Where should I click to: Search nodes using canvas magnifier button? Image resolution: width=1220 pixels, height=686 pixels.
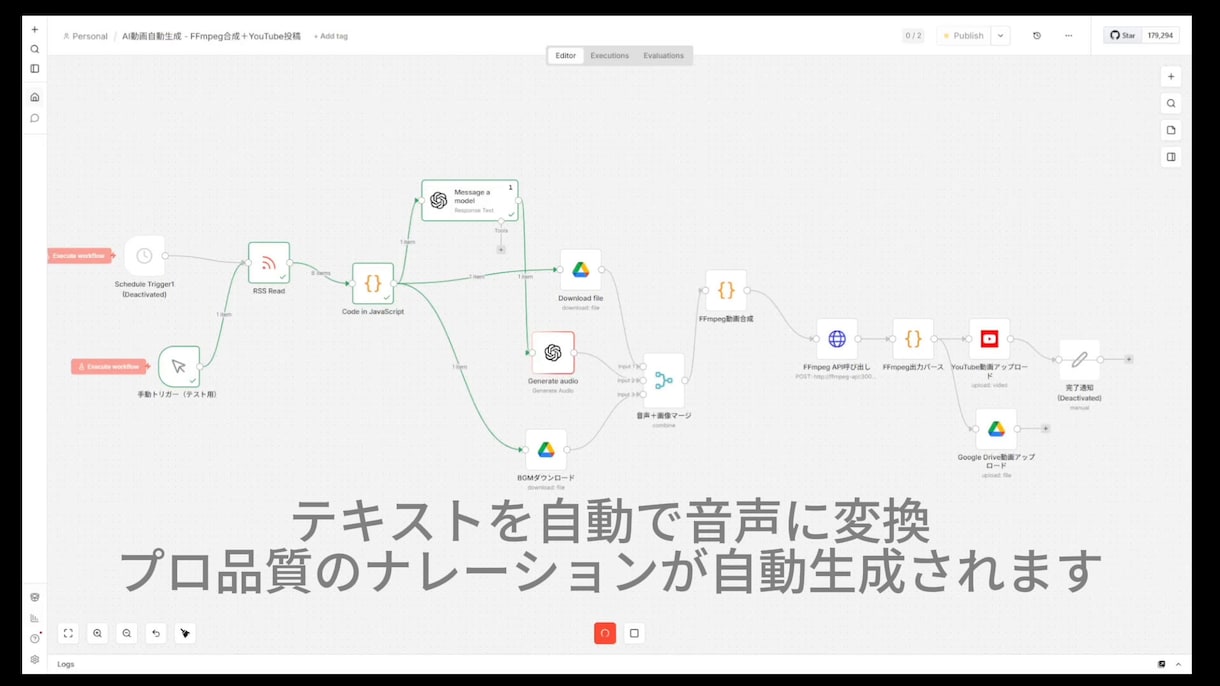pyautogui.click(x=1171, y=103)
